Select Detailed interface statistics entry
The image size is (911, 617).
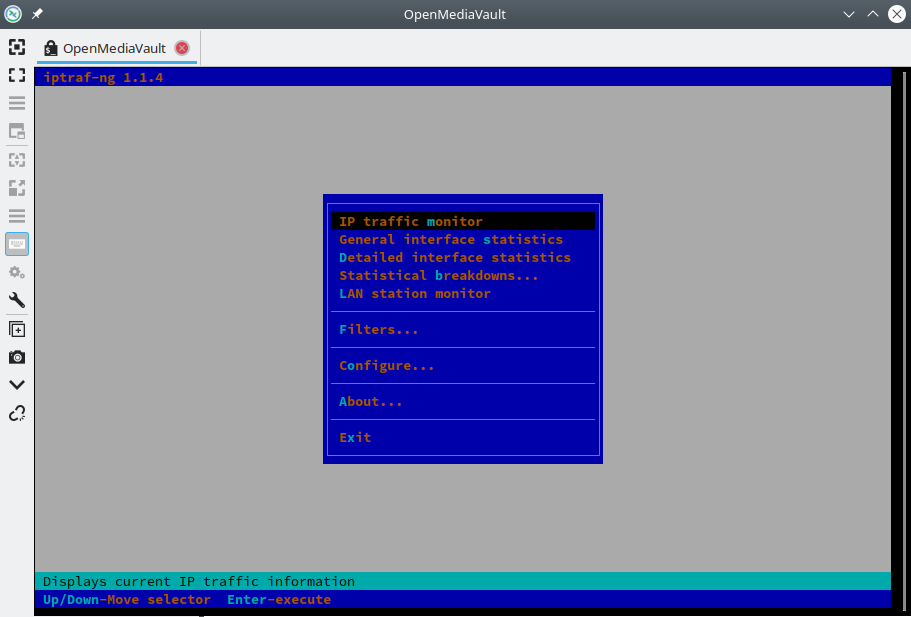pyautogui.click(x=462, y=257)
